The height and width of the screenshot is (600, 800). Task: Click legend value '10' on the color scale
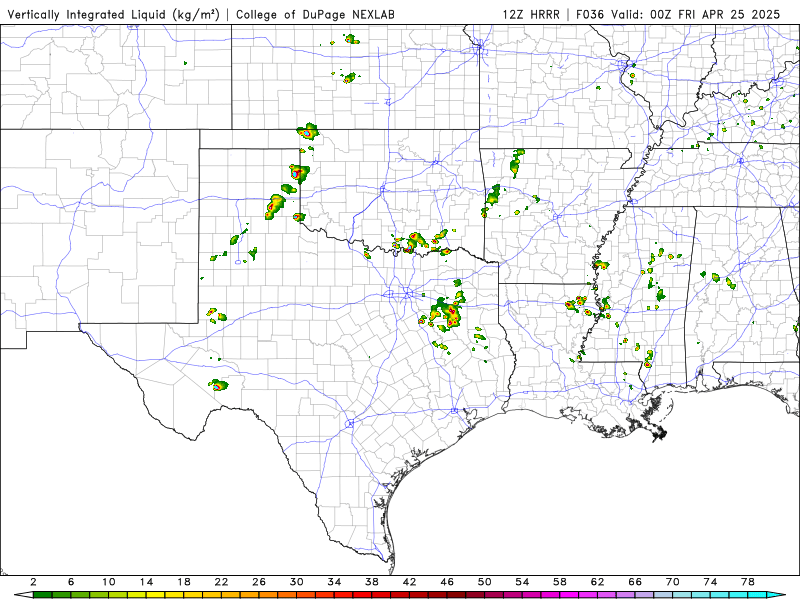[x=109, y=582]
